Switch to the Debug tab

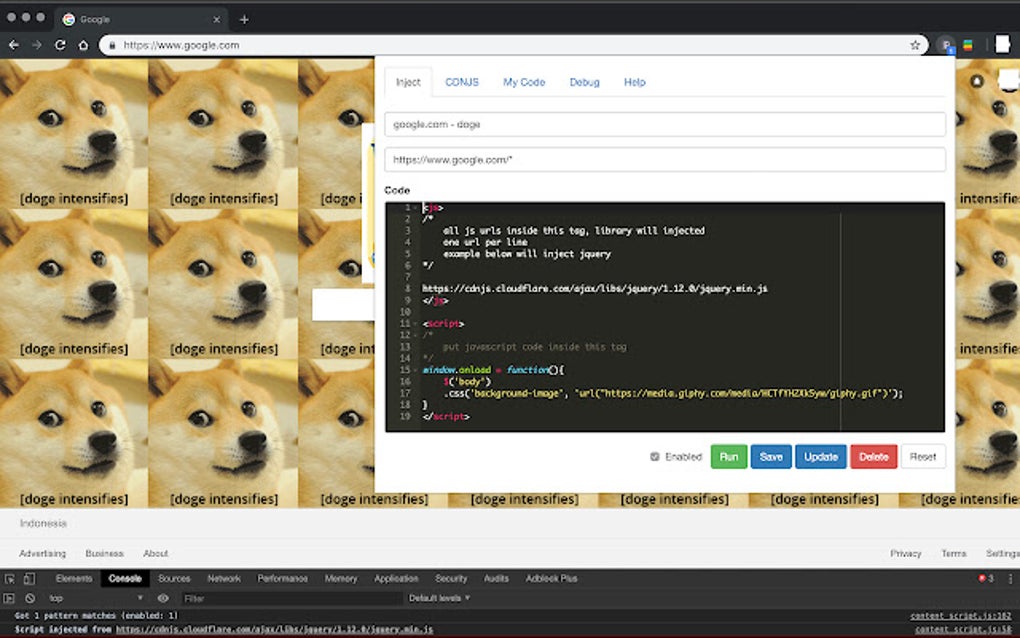coord(584,82)
